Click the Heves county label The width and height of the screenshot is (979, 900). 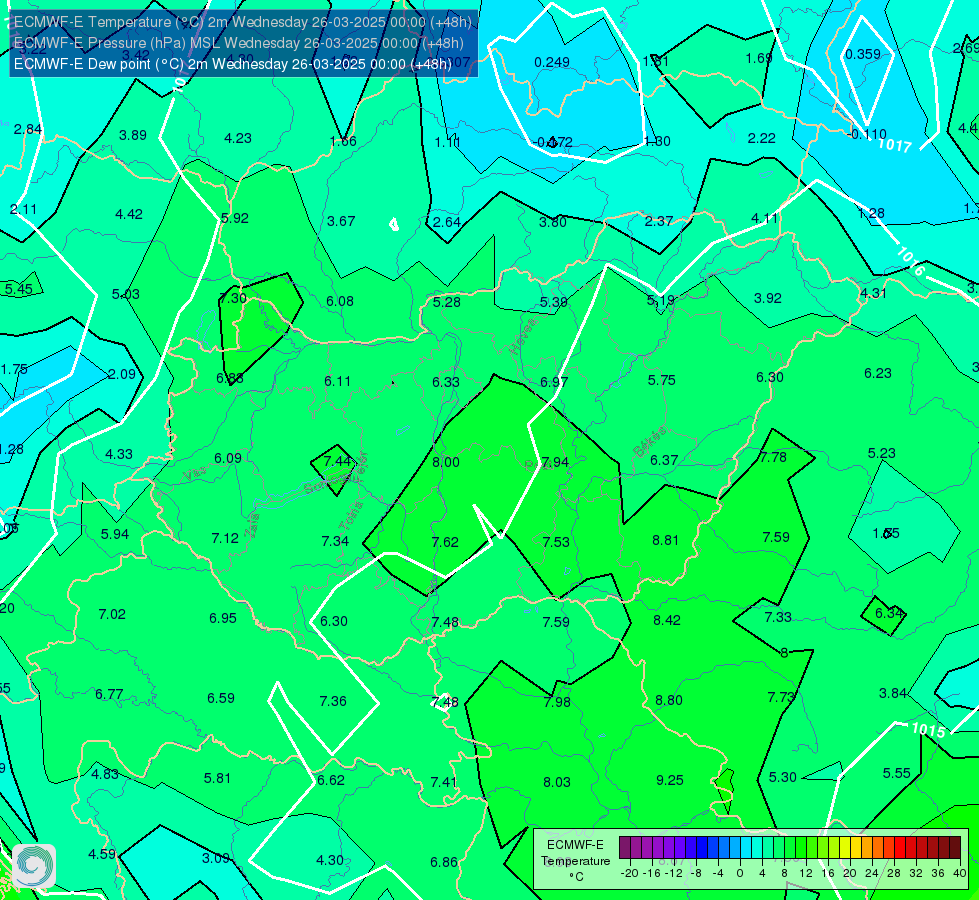tap(523, 336)
